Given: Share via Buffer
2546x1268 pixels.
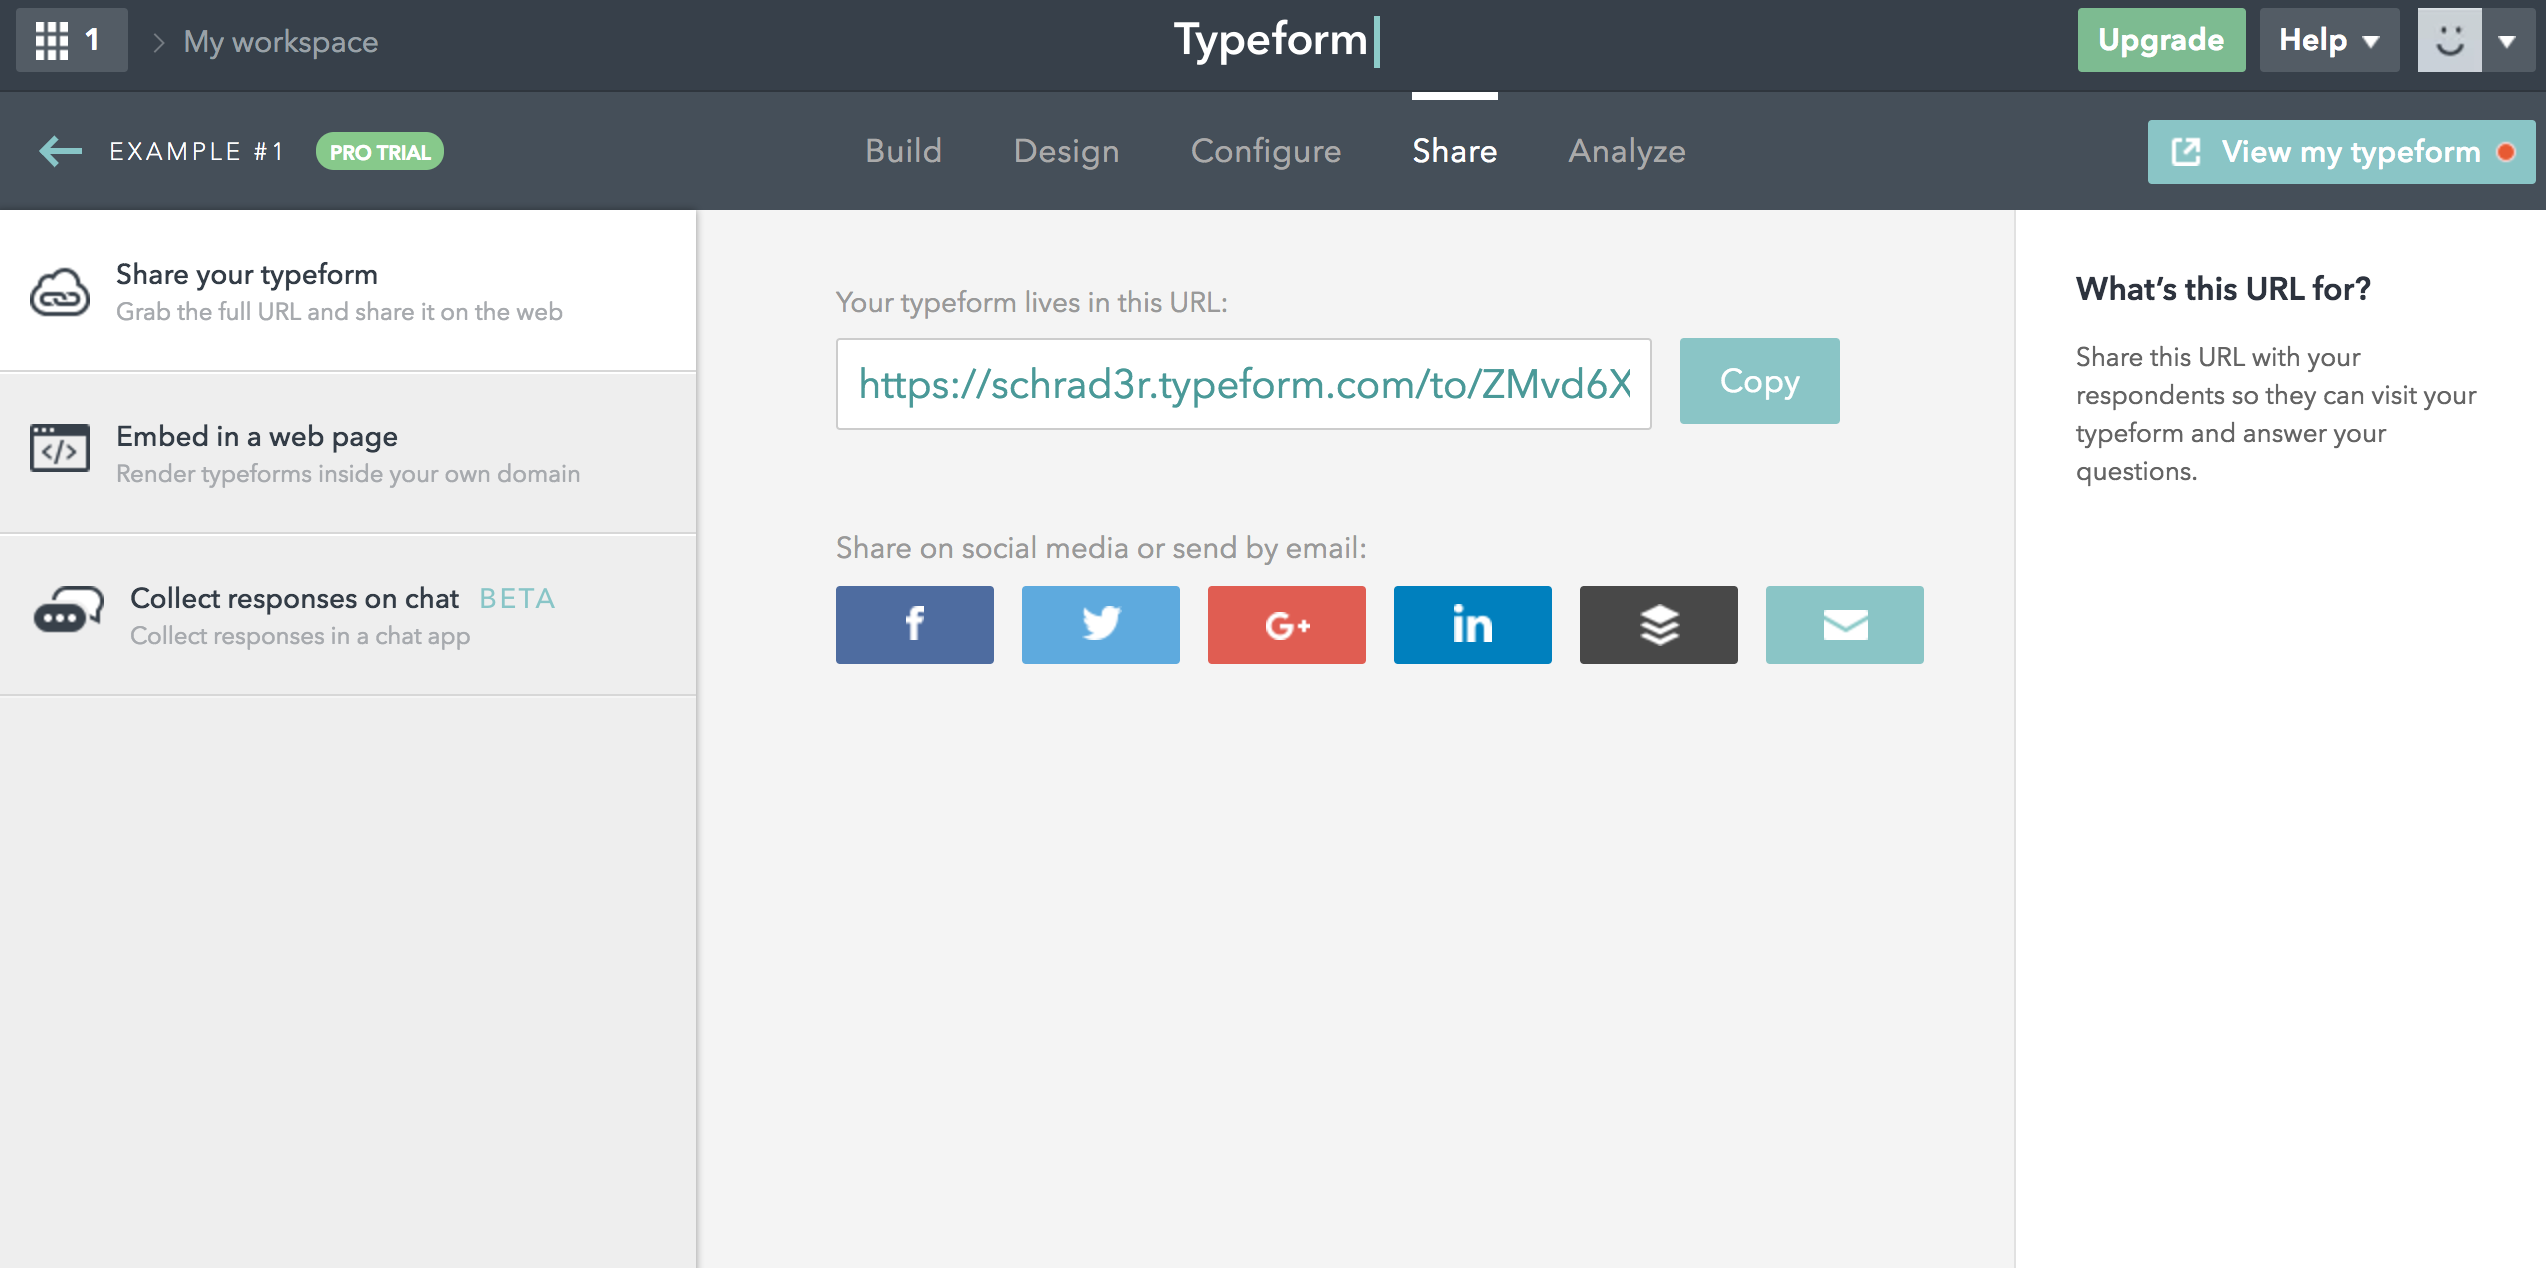Looking at the screenshot, I should click(x=1659, y=625).
